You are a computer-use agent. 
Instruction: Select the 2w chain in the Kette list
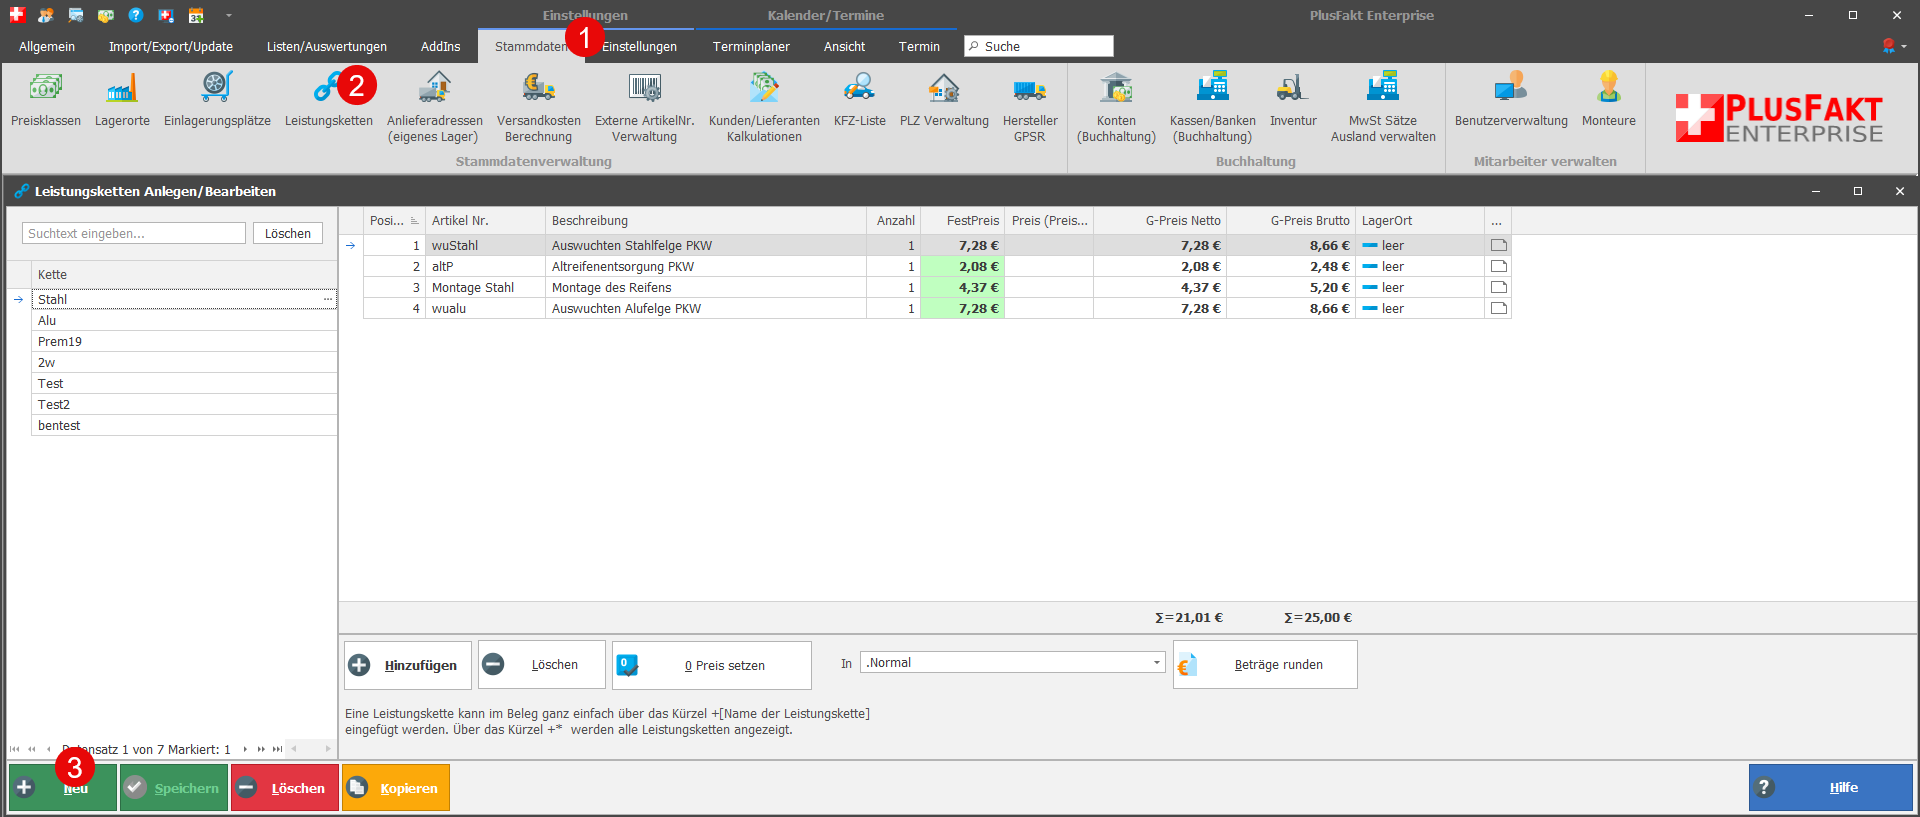(184, 362)
